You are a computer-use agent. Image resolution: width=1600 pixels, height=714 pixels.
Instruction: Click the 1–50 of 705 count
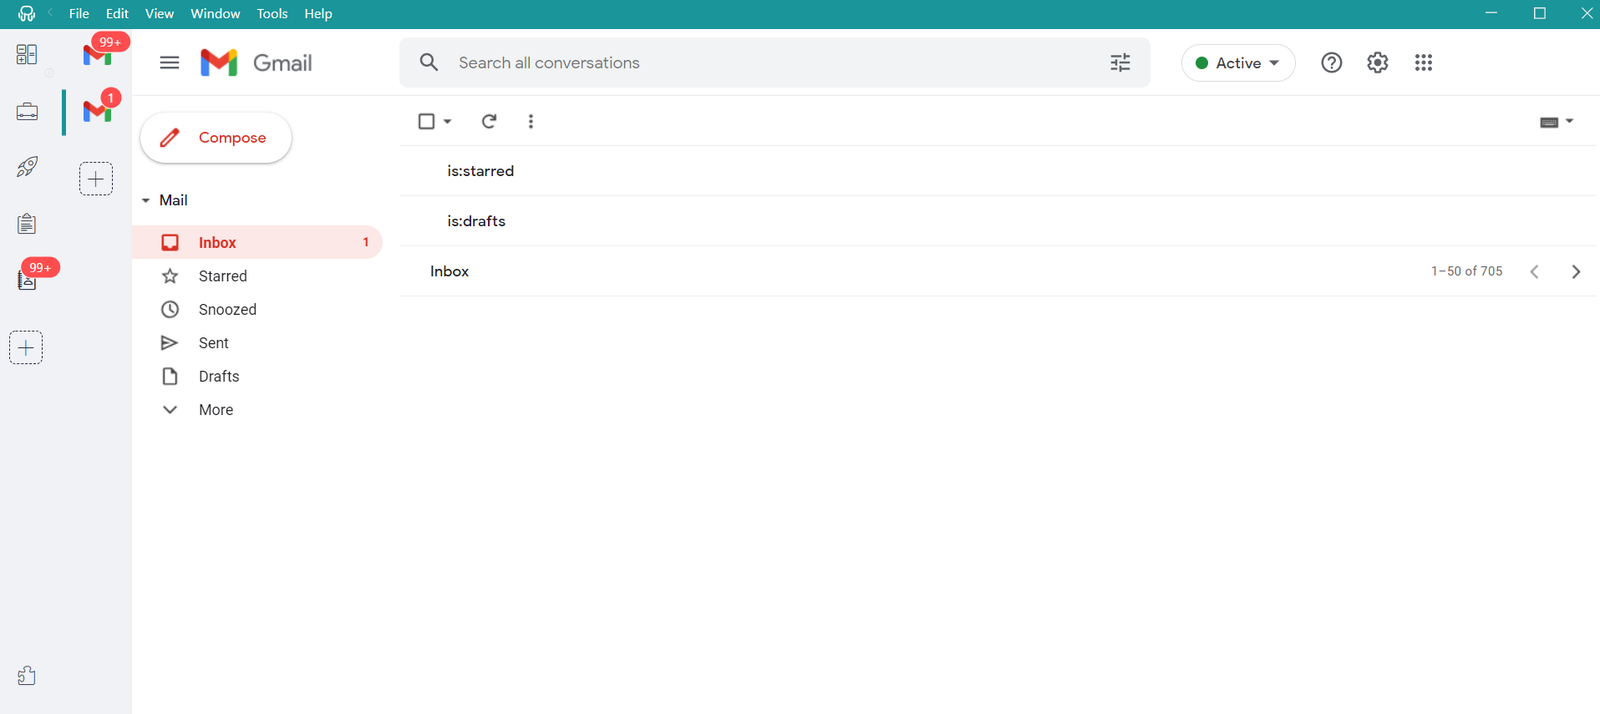[x=1466, y=271]
